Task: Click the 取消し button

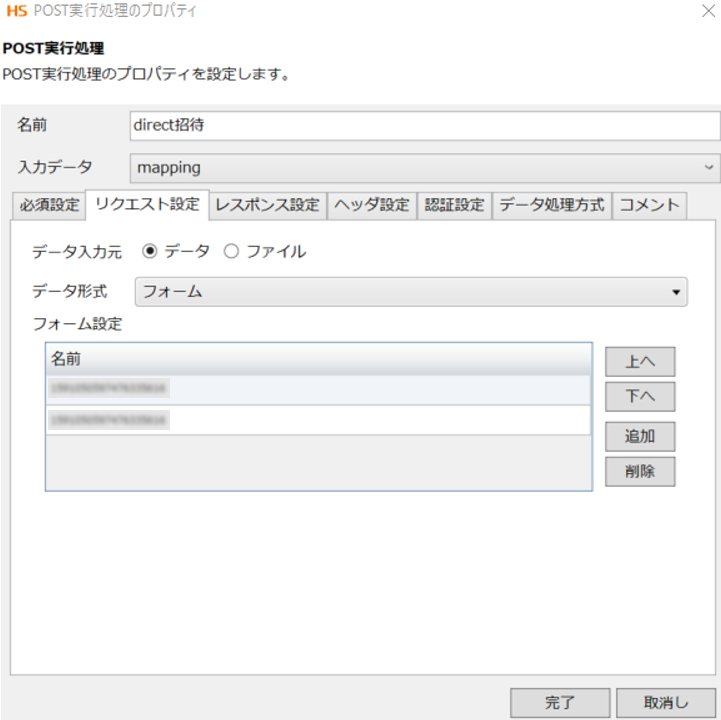Action: click(666, 703)
